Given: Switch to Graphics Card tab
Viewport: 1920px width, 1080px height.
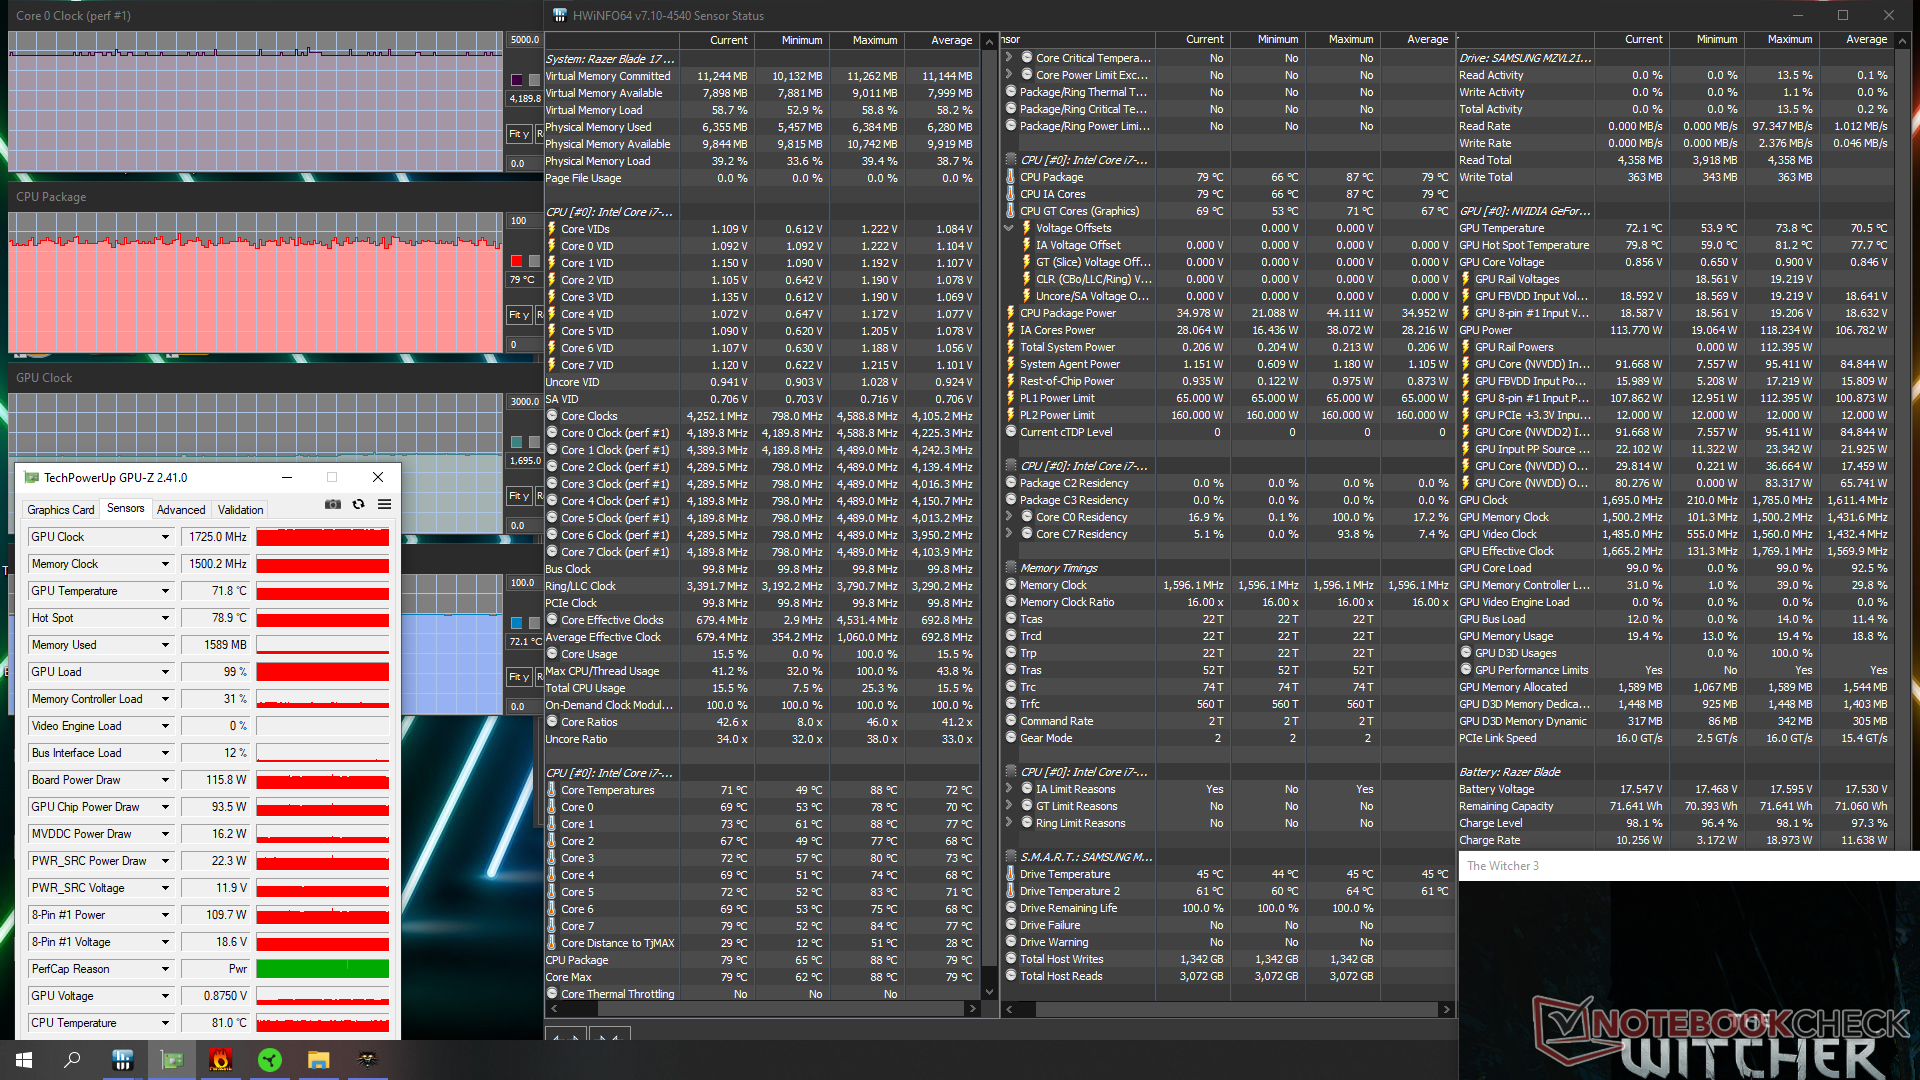Looking at the screenshot, I should (x=61, y=510).
